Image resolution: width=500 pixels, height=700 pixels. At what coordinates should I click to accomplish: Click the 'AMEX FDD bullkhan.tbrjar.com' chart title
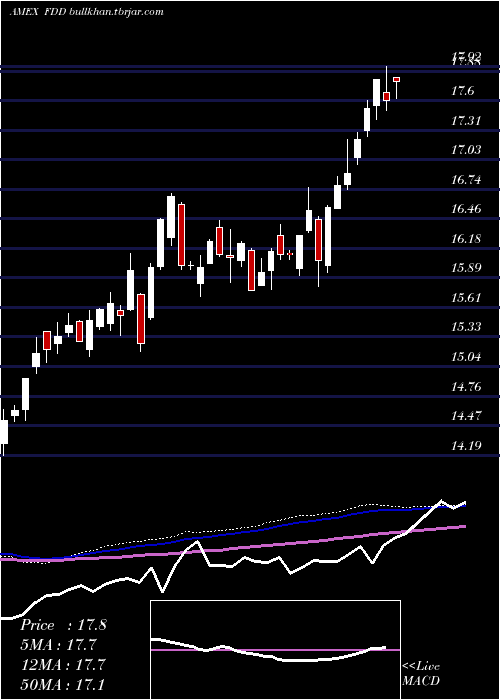pyautogui.click(x=87, y=12)
